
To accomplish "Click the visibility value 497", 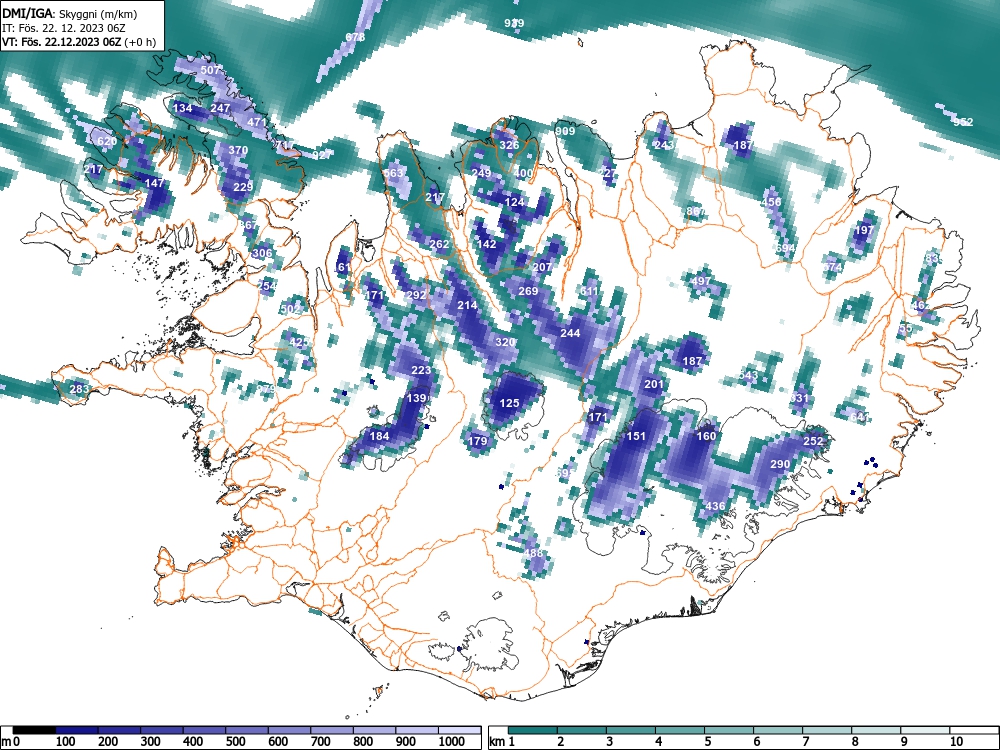I will coord(700,281).
